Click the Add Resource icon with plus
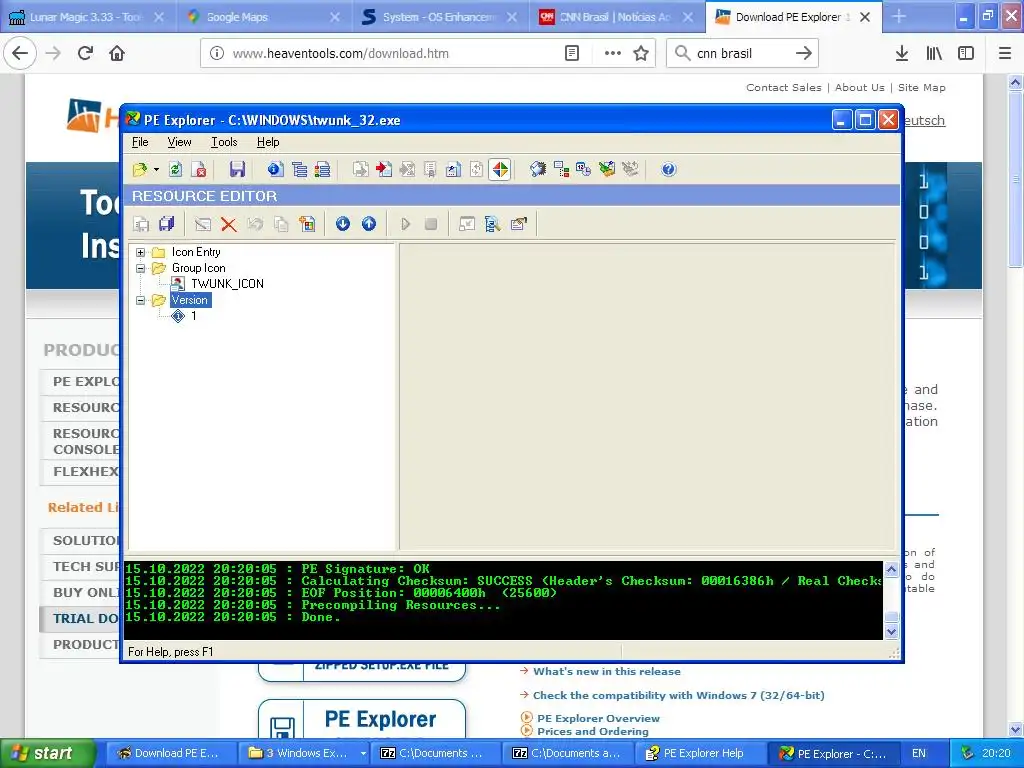This screenshot has height=768, width=1024. click(307, 224)
